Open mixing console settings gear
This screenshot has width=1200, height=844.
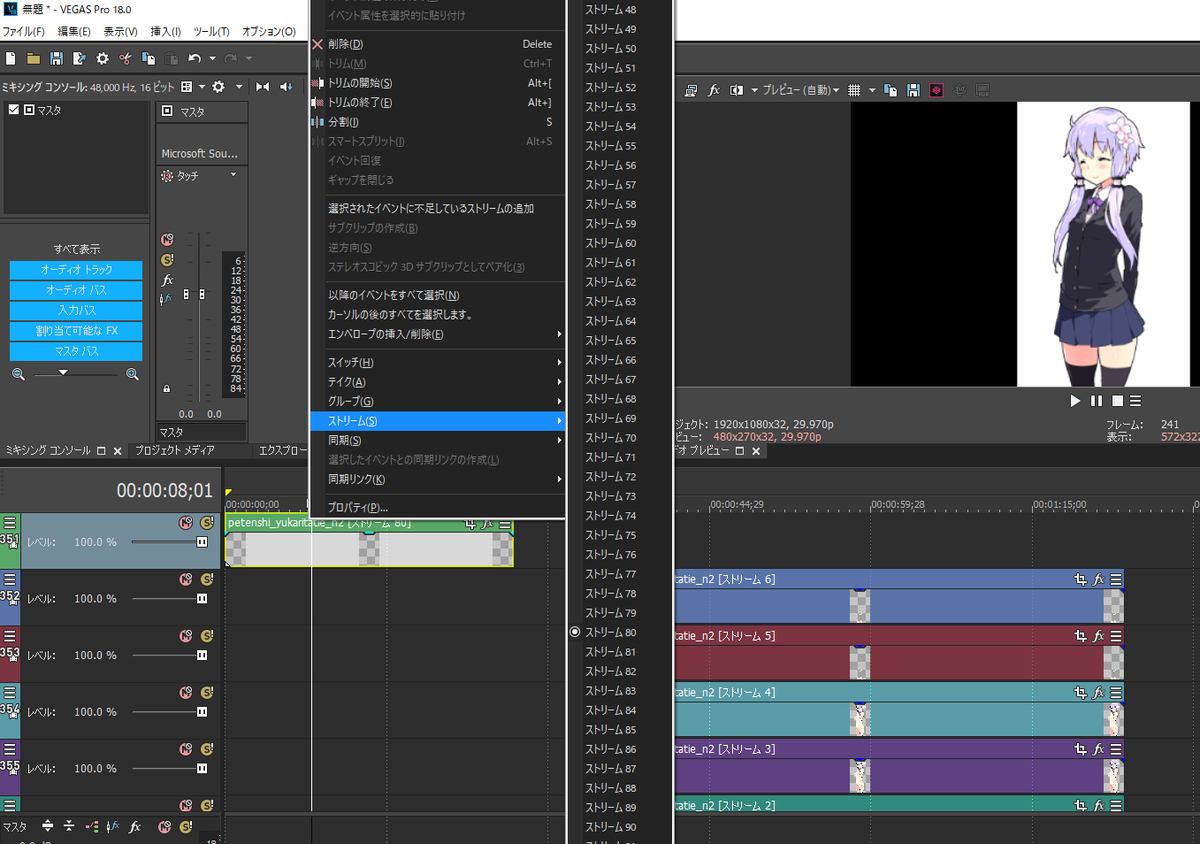(x=218, y=87)
